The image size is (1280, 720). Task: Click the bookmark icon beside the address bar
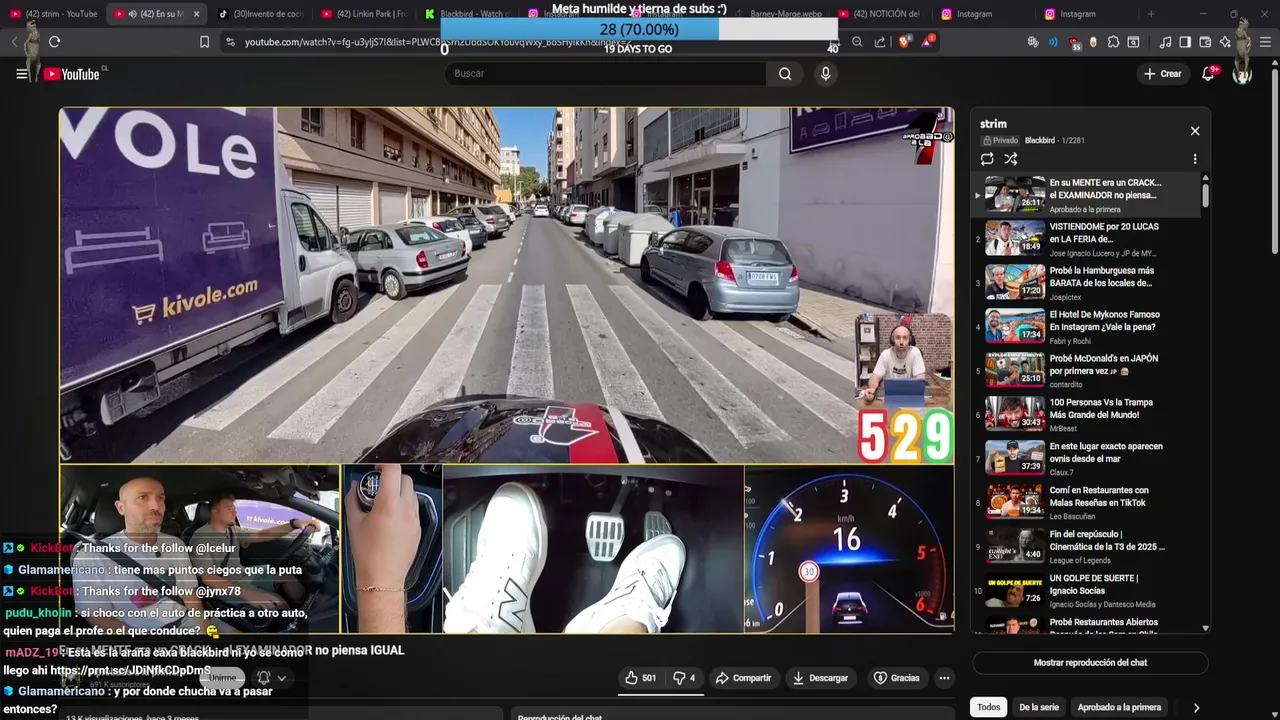[x=204, y=42]
